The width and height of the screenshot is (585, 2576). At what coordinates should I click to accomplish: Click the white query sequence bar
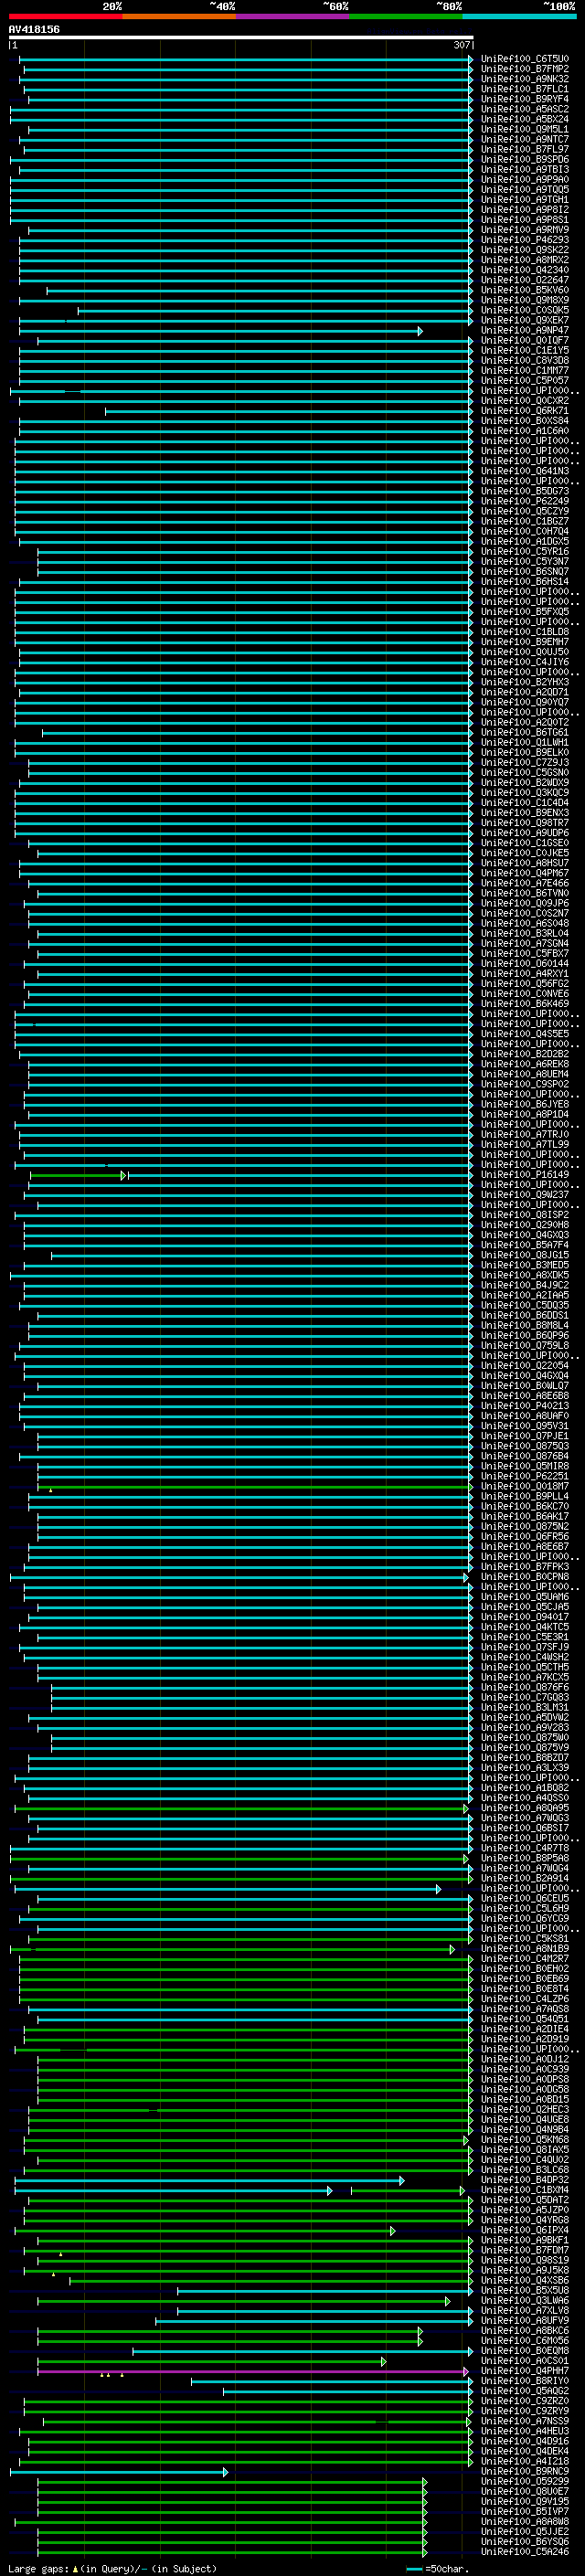241,38
